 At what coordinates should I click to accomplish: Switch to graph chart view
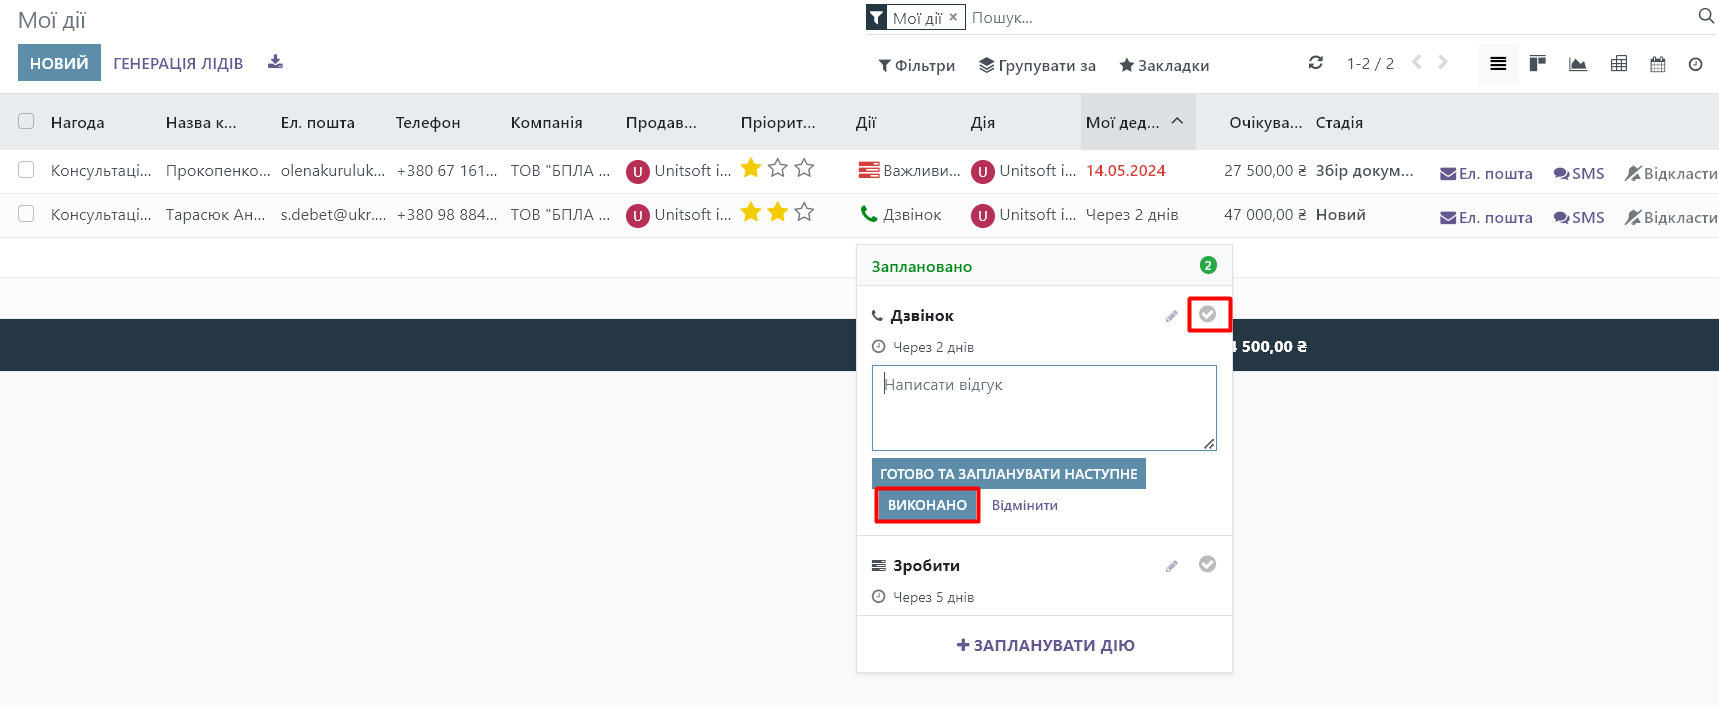click(x=1578, y=64)
